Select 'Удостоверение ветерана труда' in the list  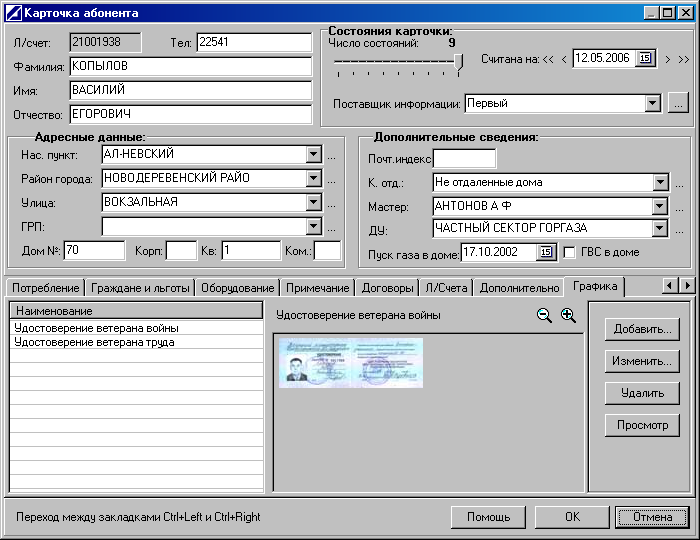94,342
